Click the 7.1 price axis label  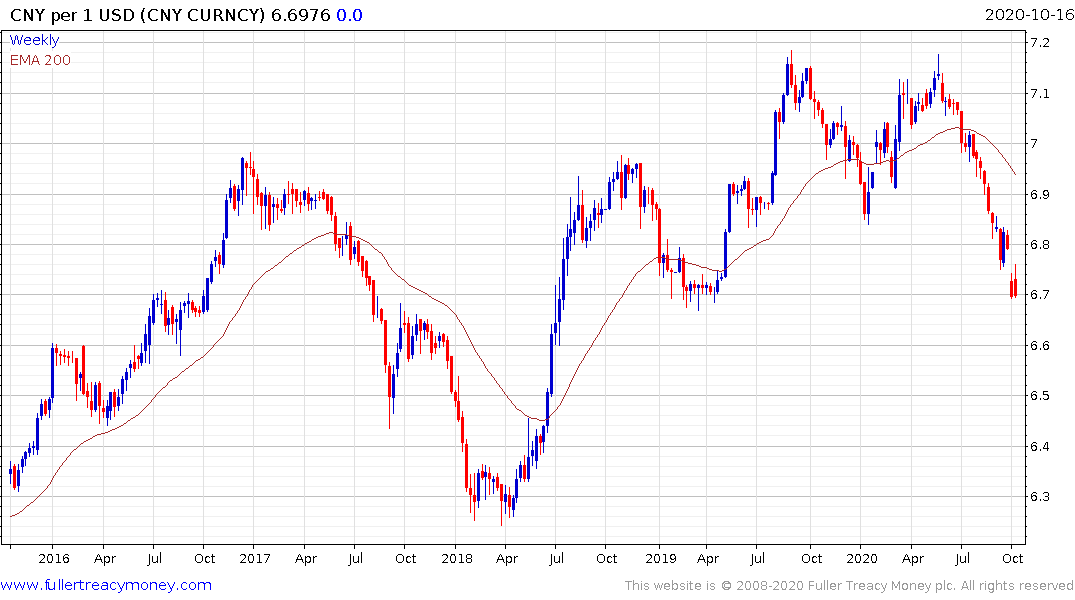[1040, 93]
